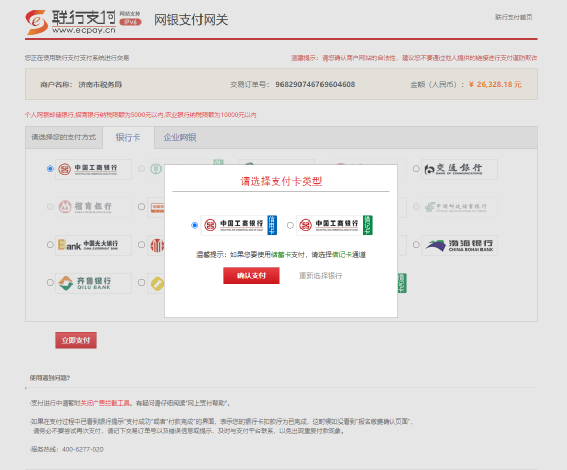
Task: Click the 中国光大银行 Everbright logo
Action: (x=93, y=245)
